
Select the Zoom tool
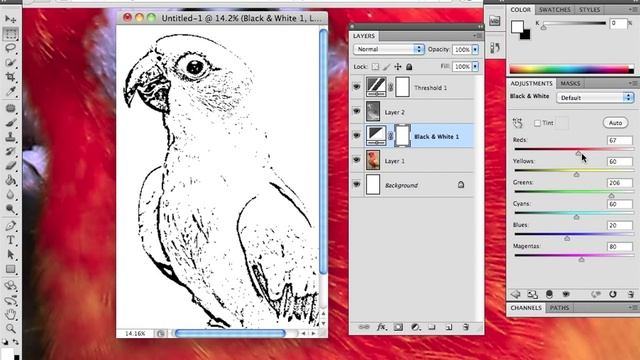11,328
